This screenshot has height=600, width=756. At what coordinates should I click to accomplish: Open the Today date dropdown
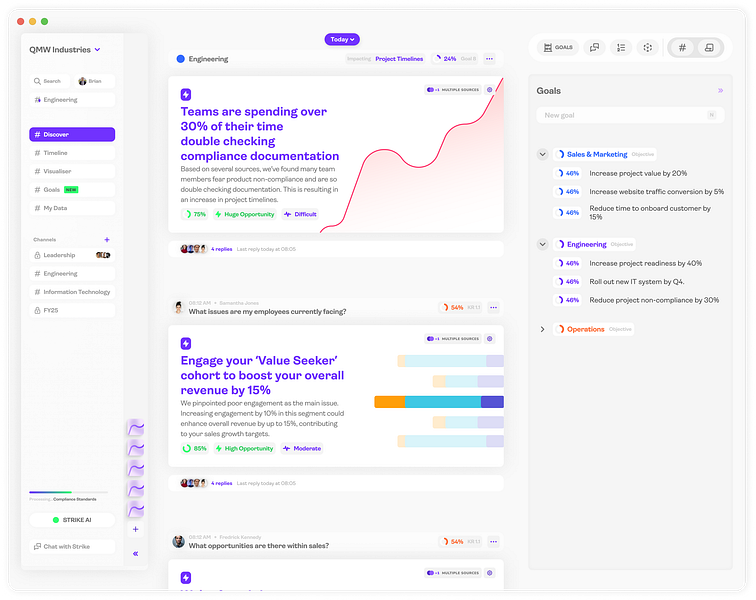[342, 40]
